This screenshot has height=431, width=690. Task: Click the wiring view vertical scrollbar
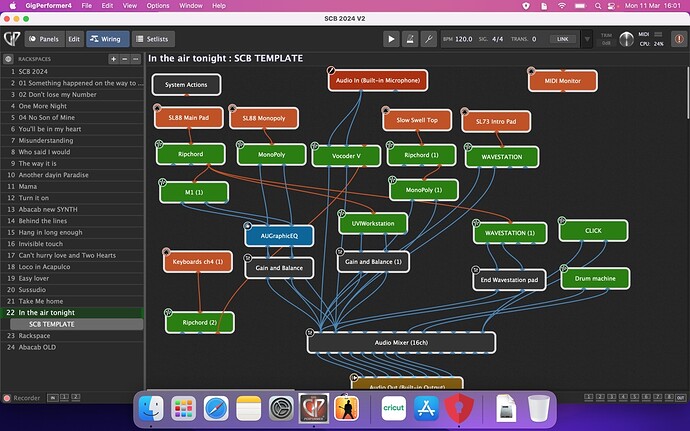687,93
